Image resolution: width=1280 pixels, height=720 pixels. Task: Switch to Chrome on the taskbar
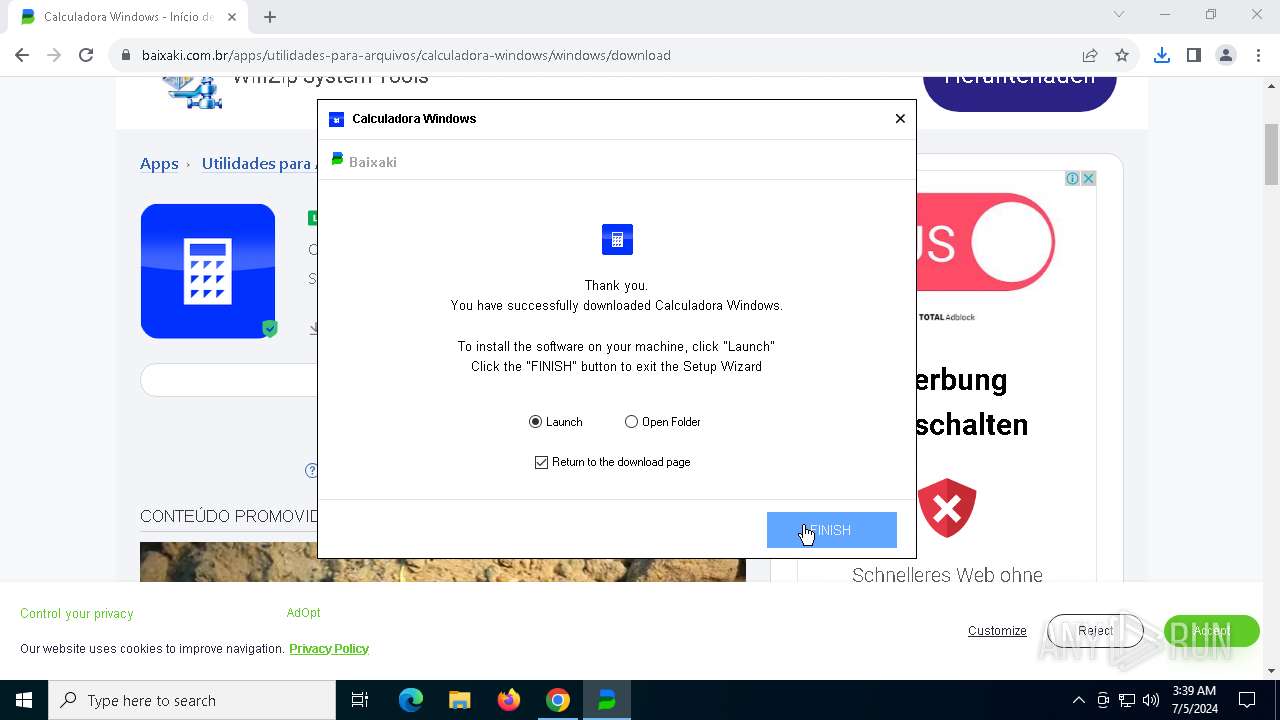coord(558,700)
